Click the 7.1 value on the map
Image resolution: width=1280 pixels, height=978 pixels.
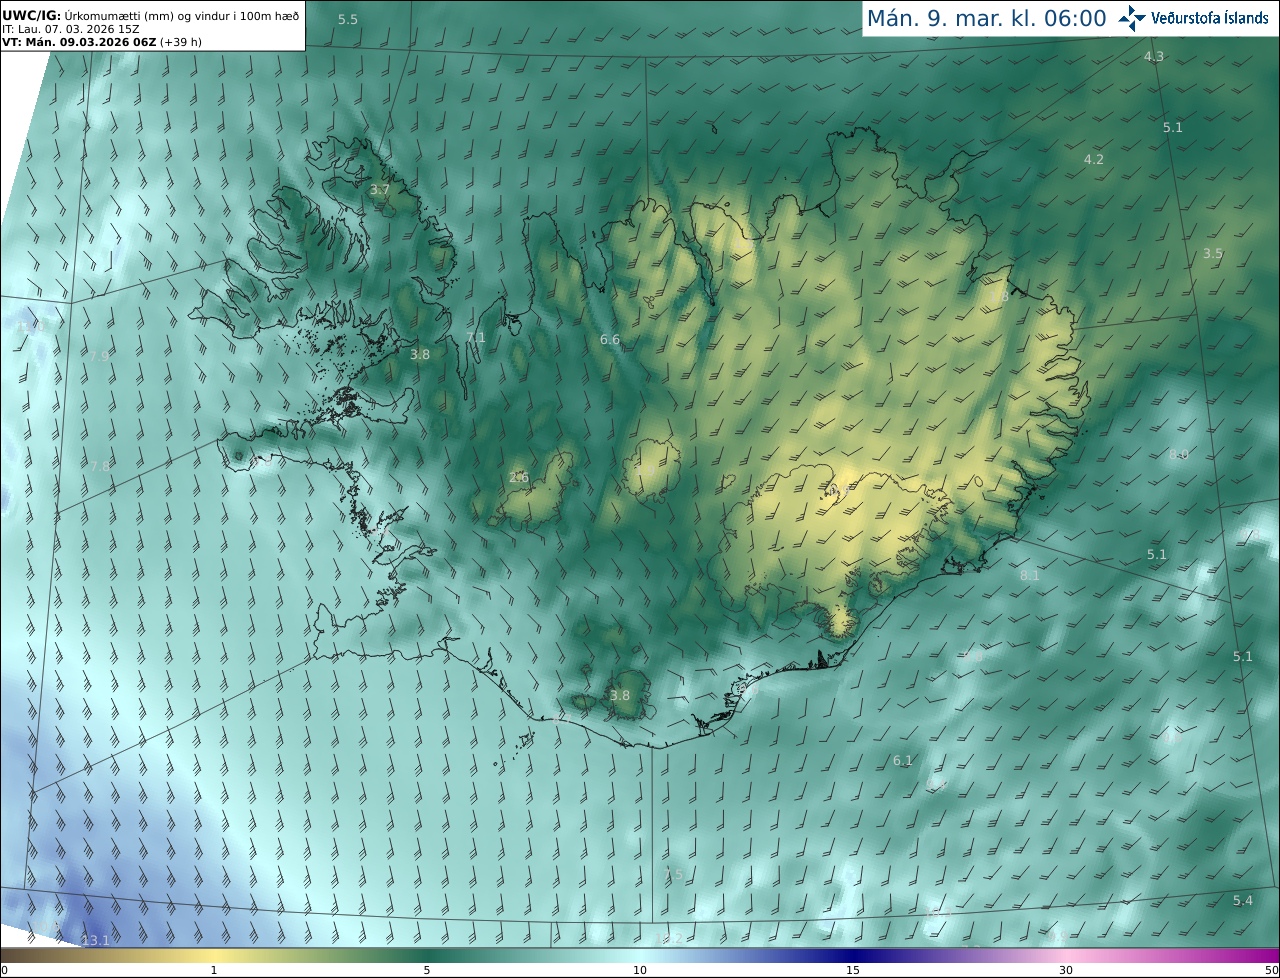(x=476, y=338)
